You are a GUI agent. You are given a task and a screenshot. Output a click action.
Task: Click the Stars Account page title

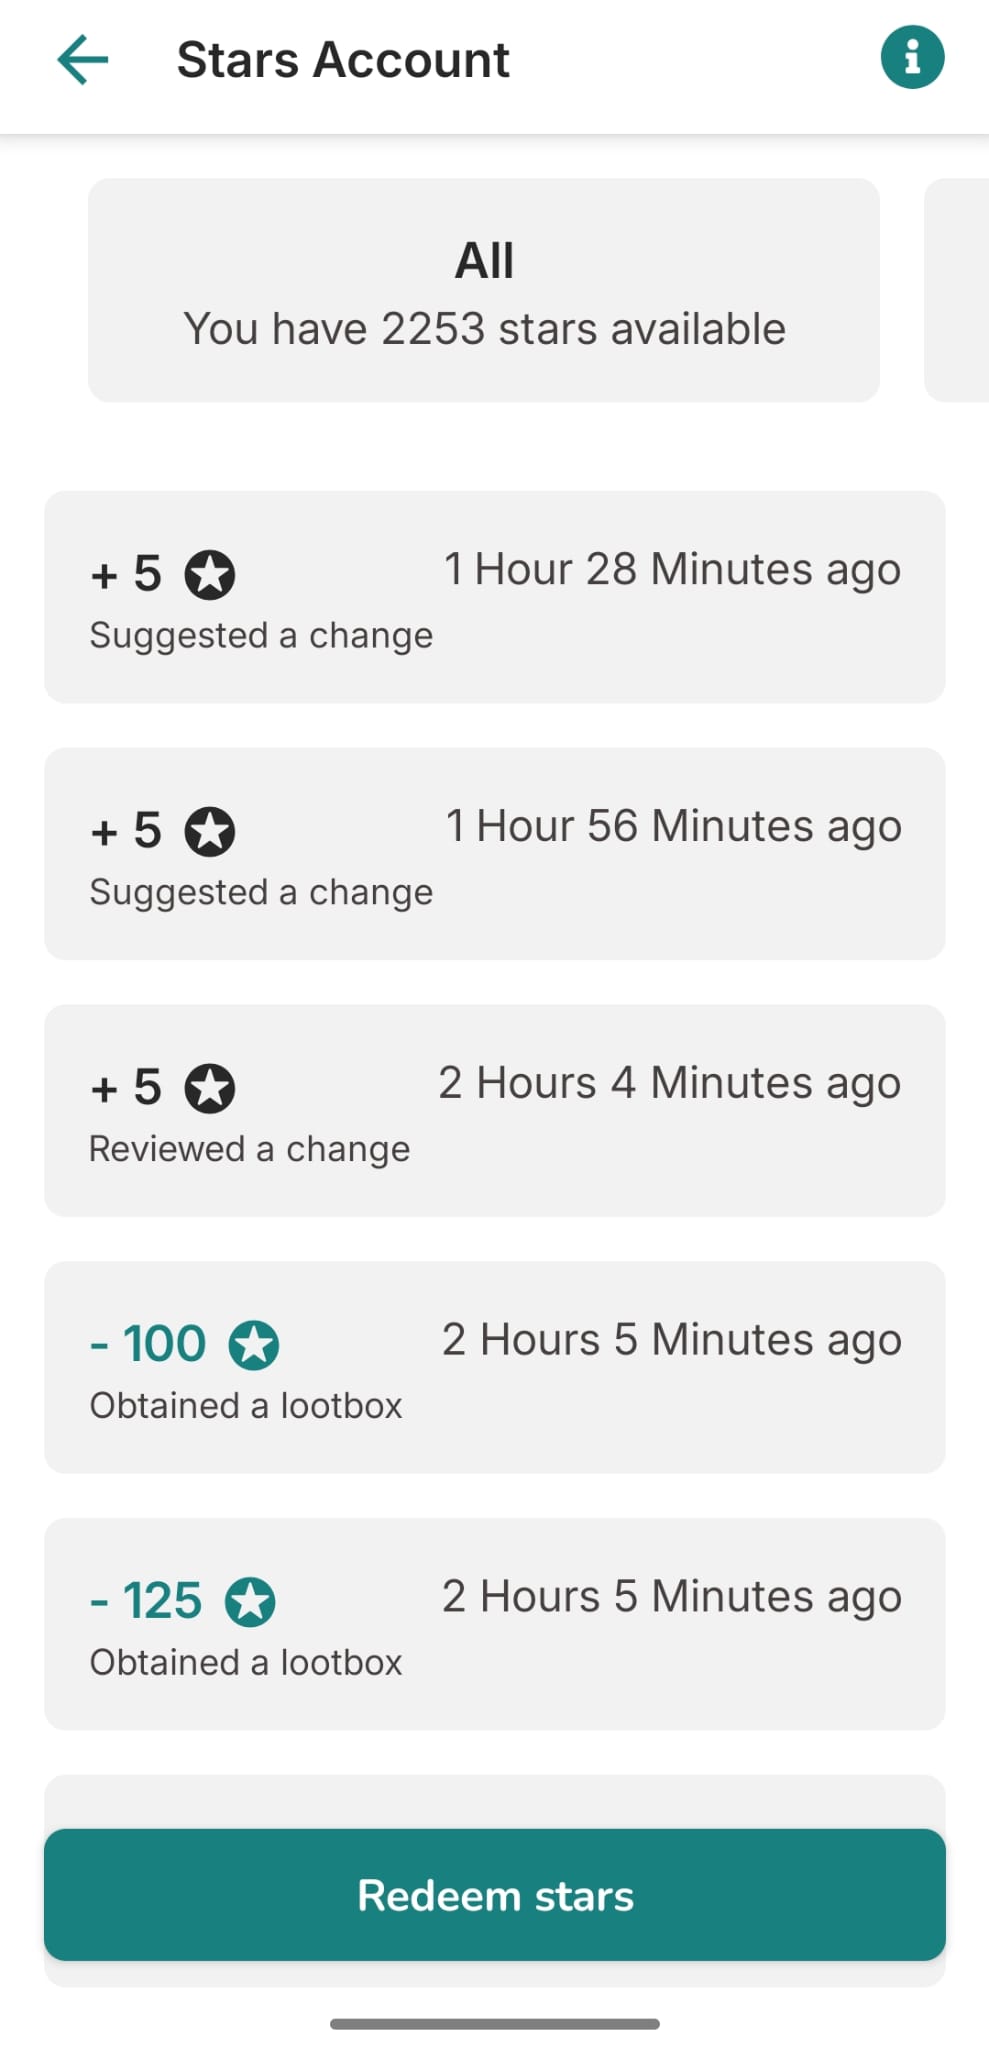pos(343,60)
